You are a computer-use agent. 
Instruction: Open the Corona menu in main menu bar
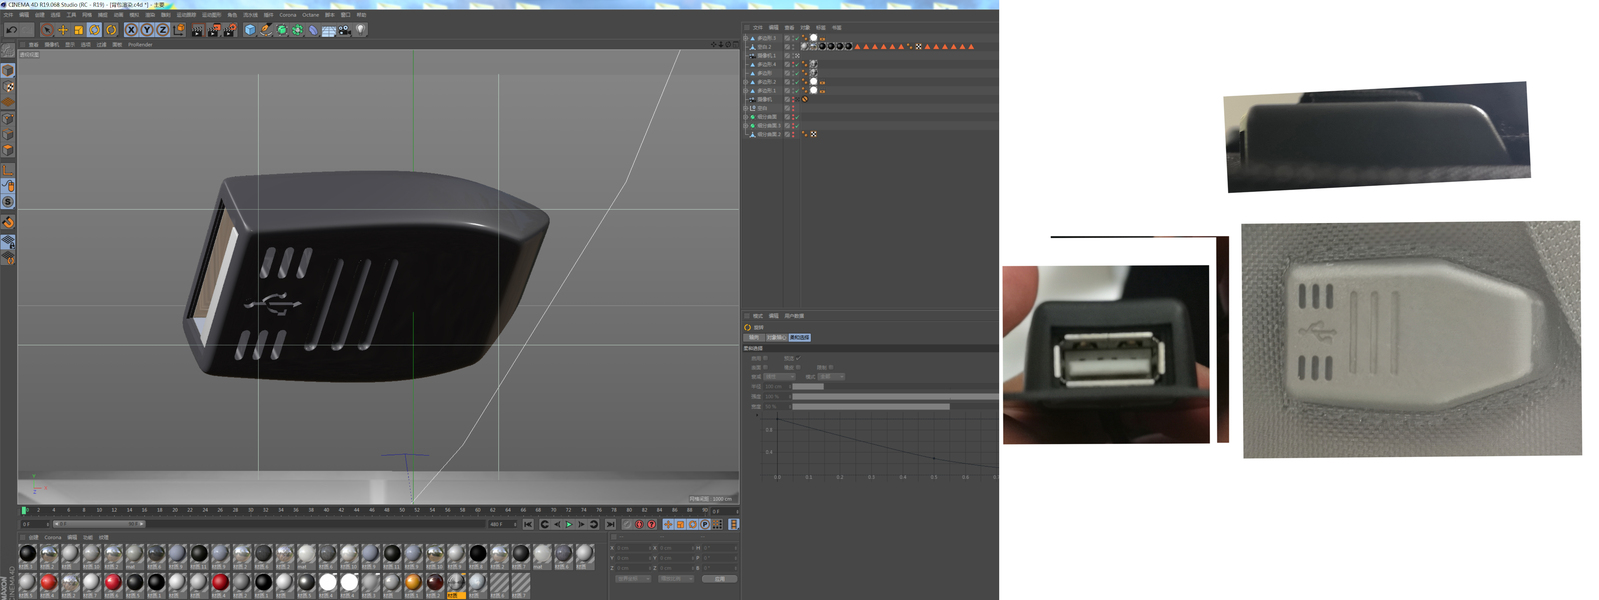287,15
